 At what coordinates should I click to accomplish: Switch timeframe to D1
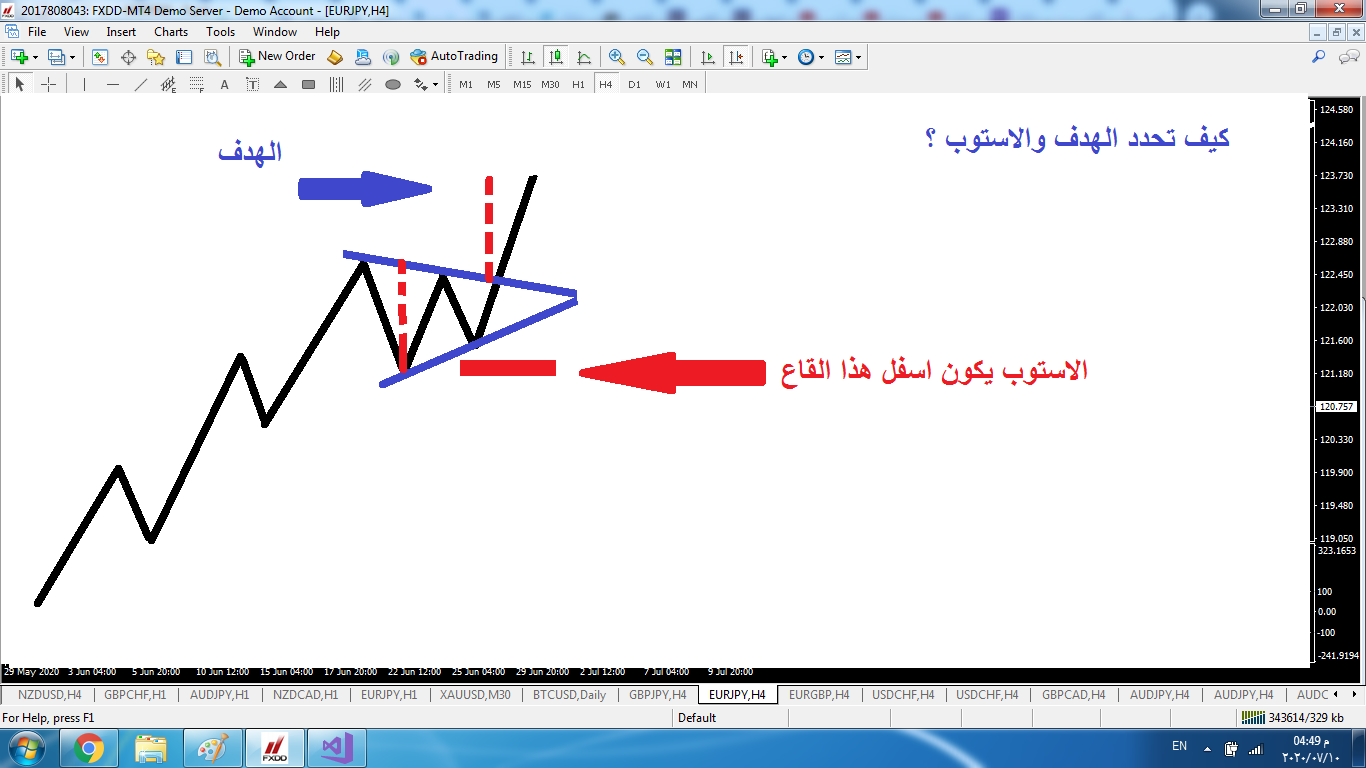click(634, 85)
